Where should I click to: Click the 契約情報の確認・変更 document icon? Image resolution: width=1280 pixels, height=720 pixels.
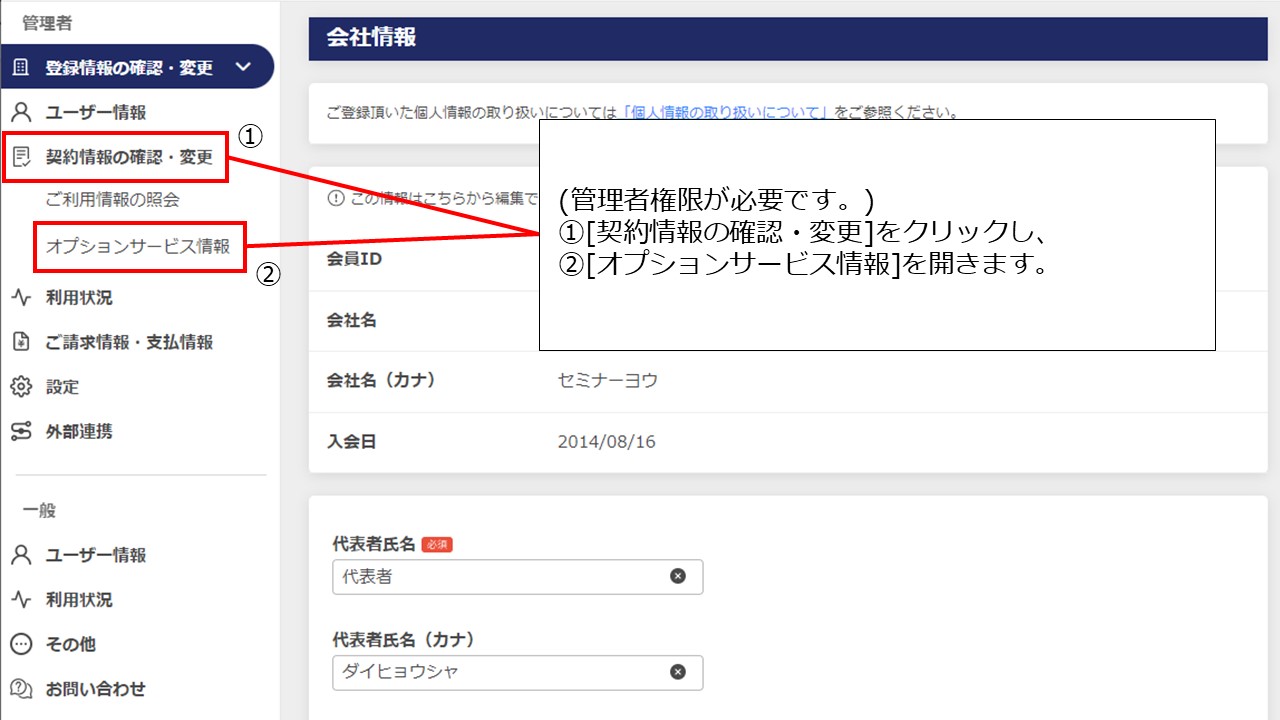(x=22, y=155)
